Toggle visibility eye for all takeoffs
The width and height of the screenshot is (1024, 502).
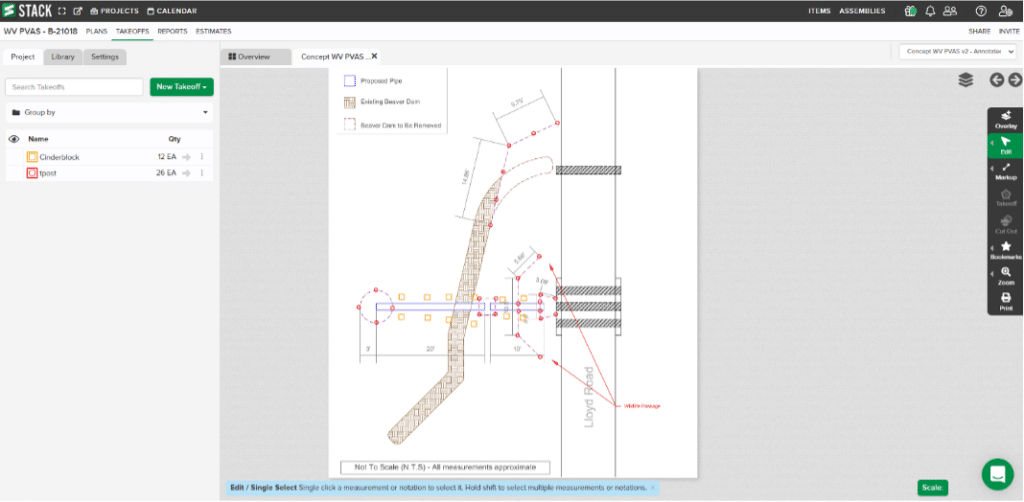point(14,139)
